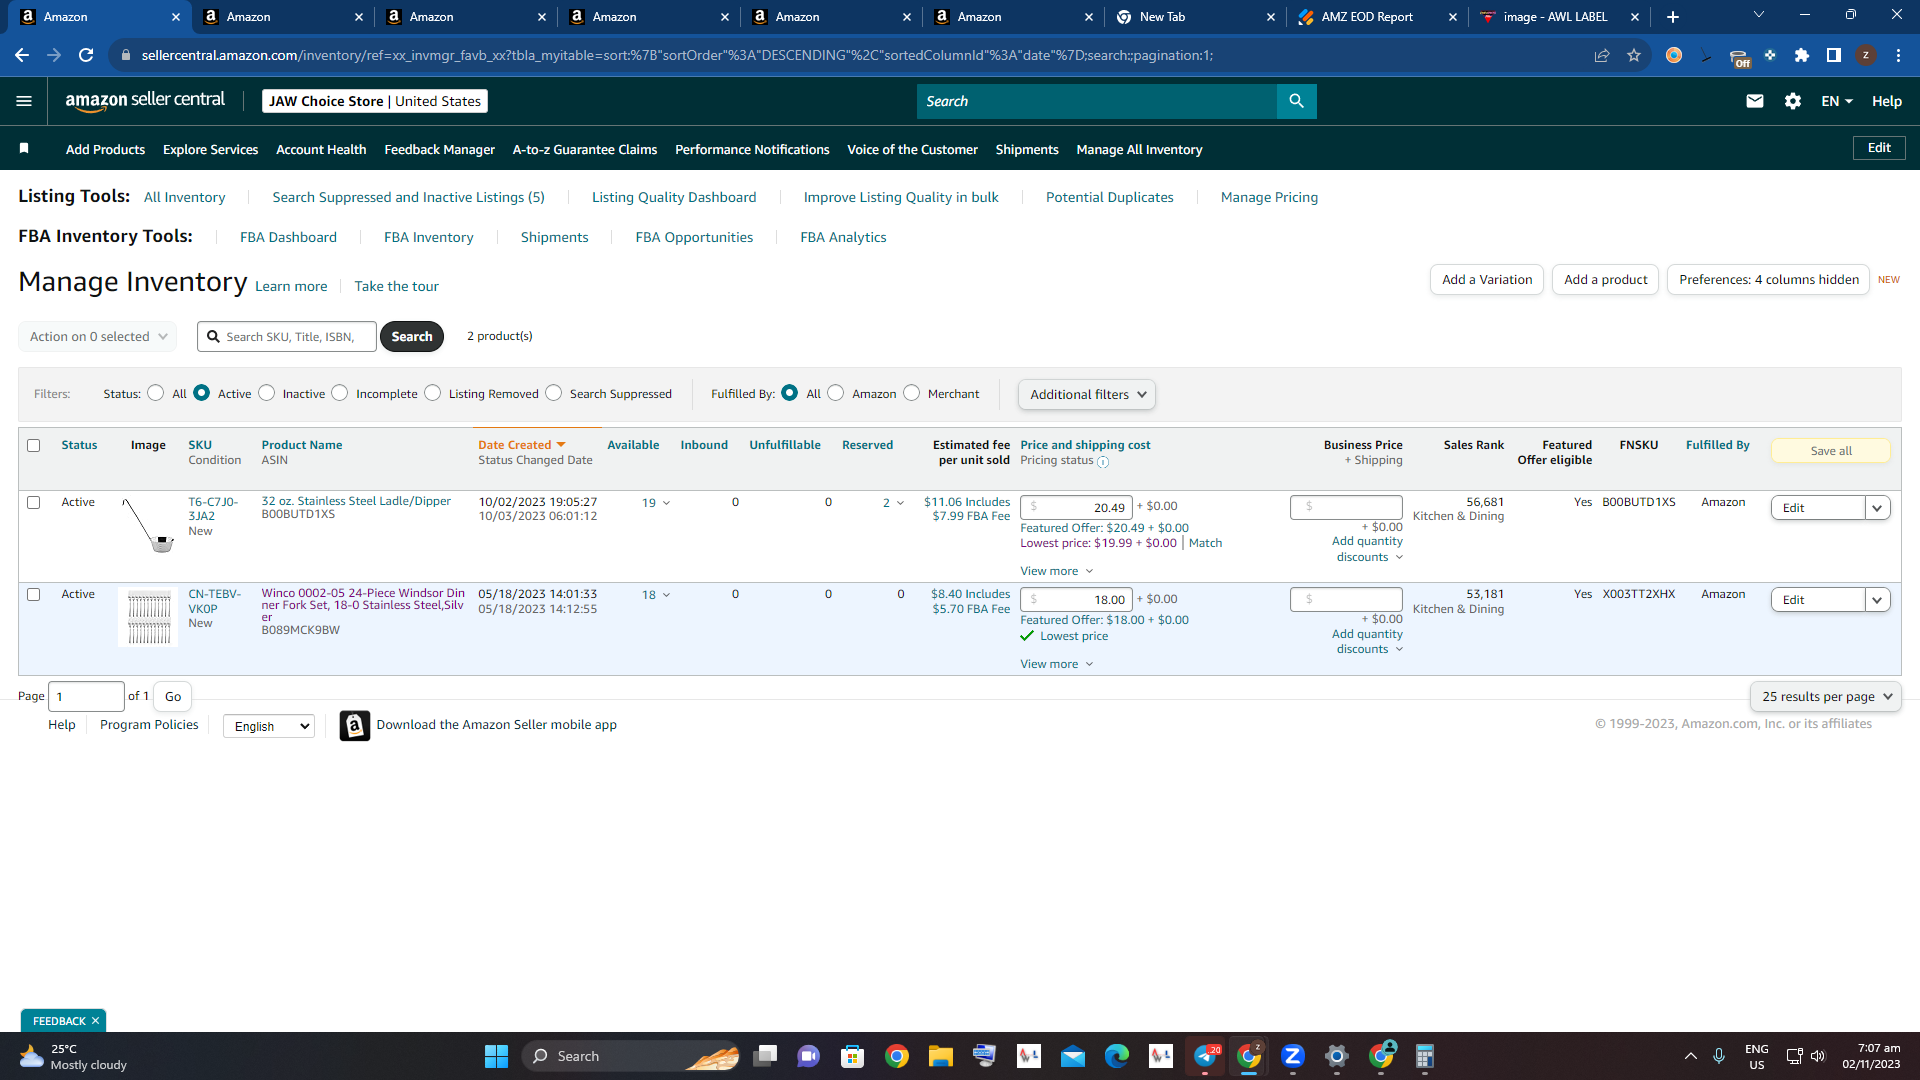
Task: Click the bookmark flag icon in favorites bar
Action: 24,149
